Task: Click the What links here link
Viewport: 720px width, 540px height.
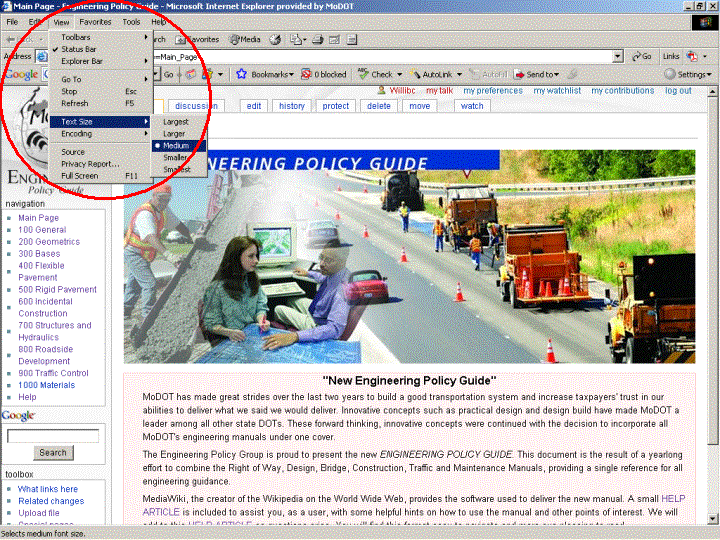Action: tap(48, 489)
